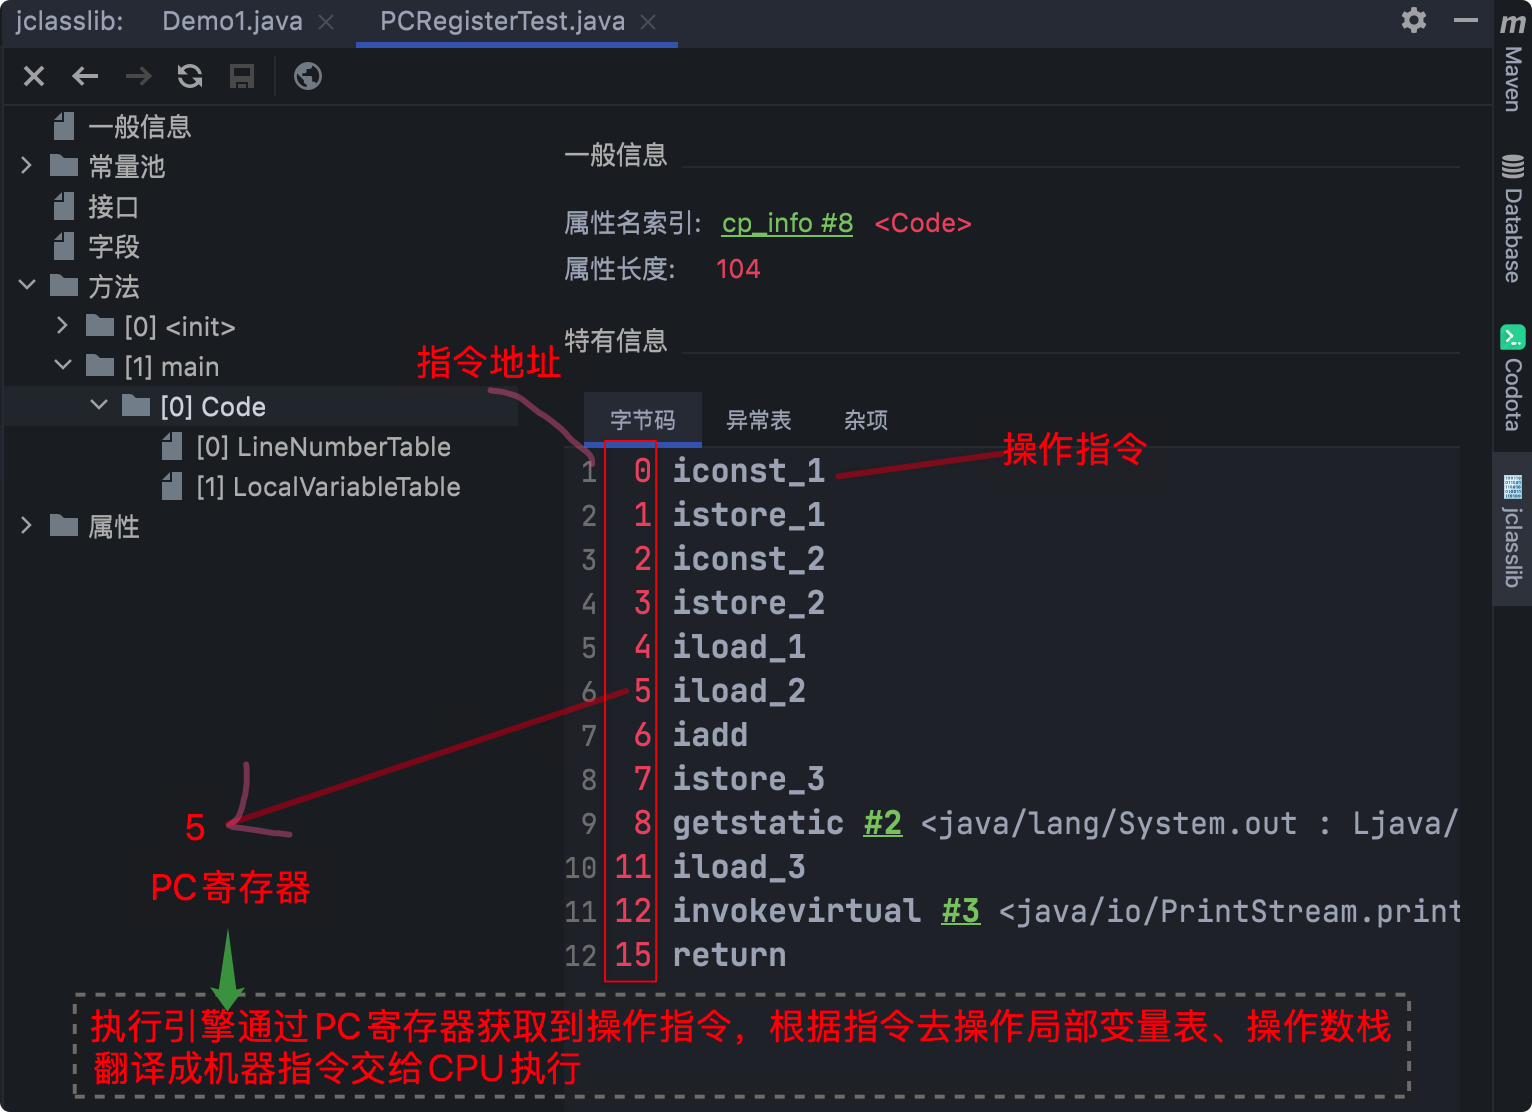
Task: Open the settings gear icon
Action: pos(1414,20)
